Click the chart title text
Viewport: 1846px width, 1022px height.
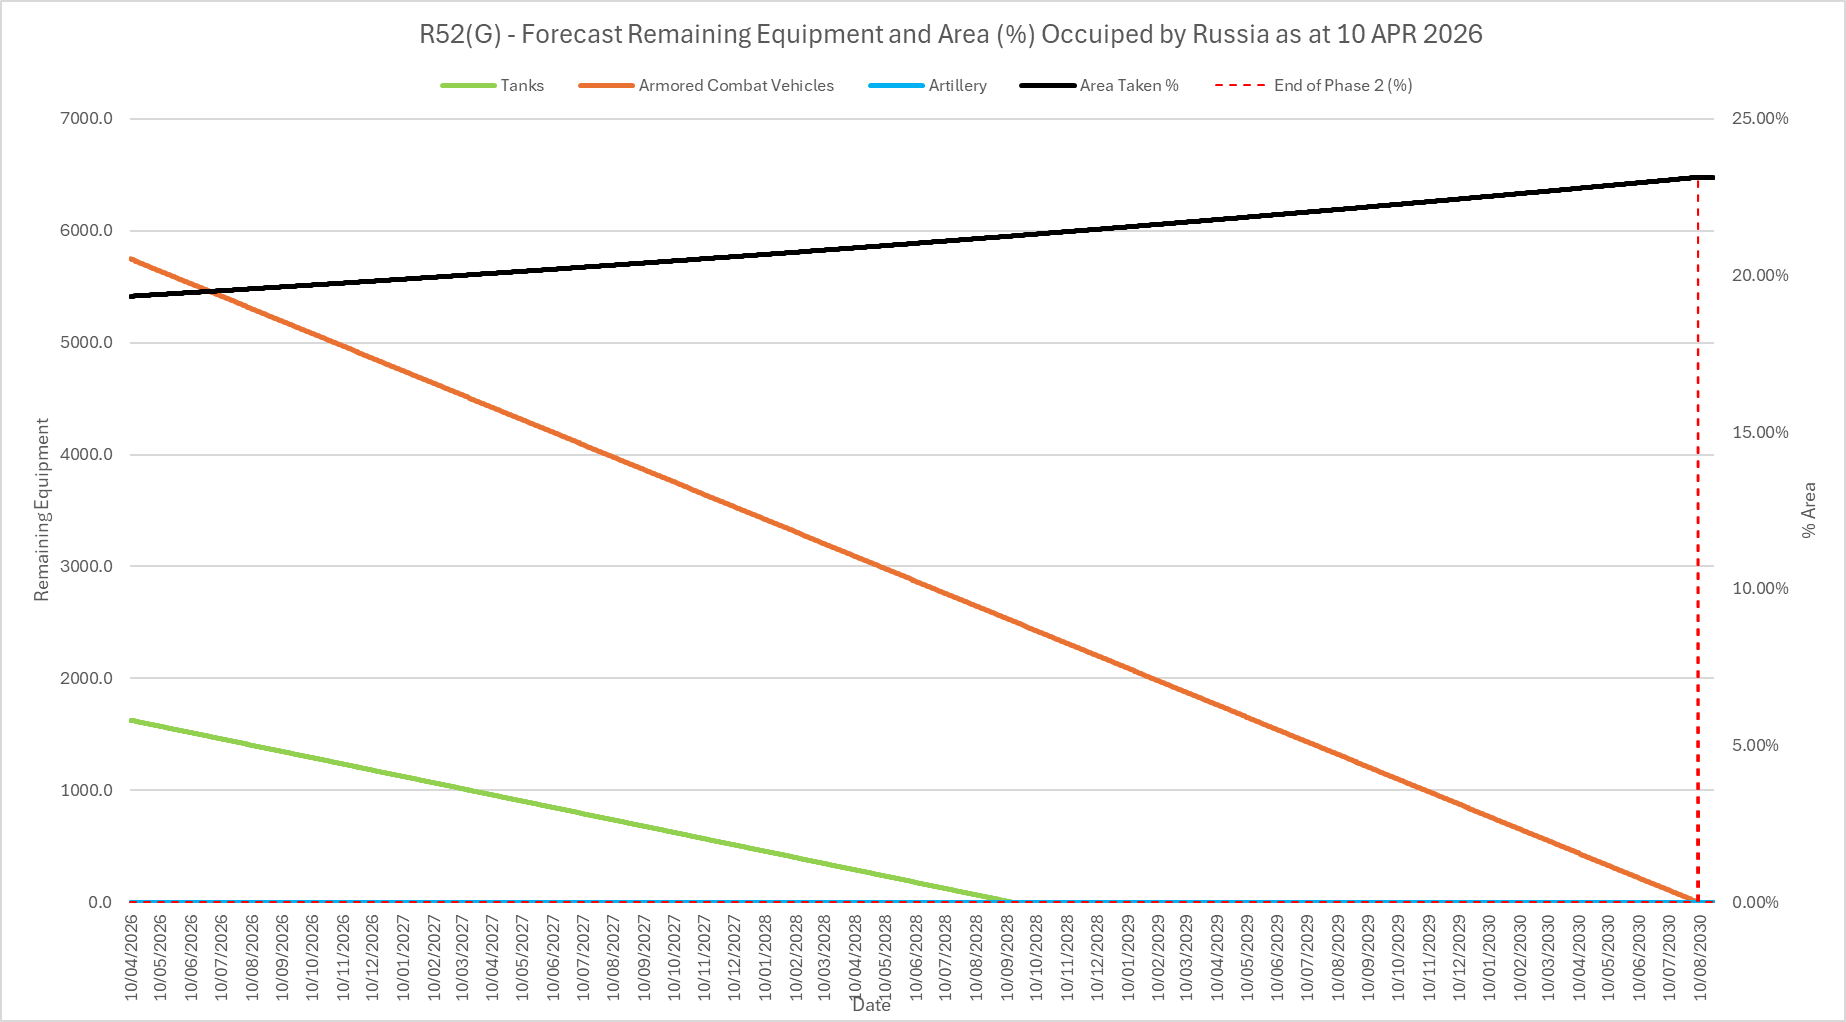[950, 34]
